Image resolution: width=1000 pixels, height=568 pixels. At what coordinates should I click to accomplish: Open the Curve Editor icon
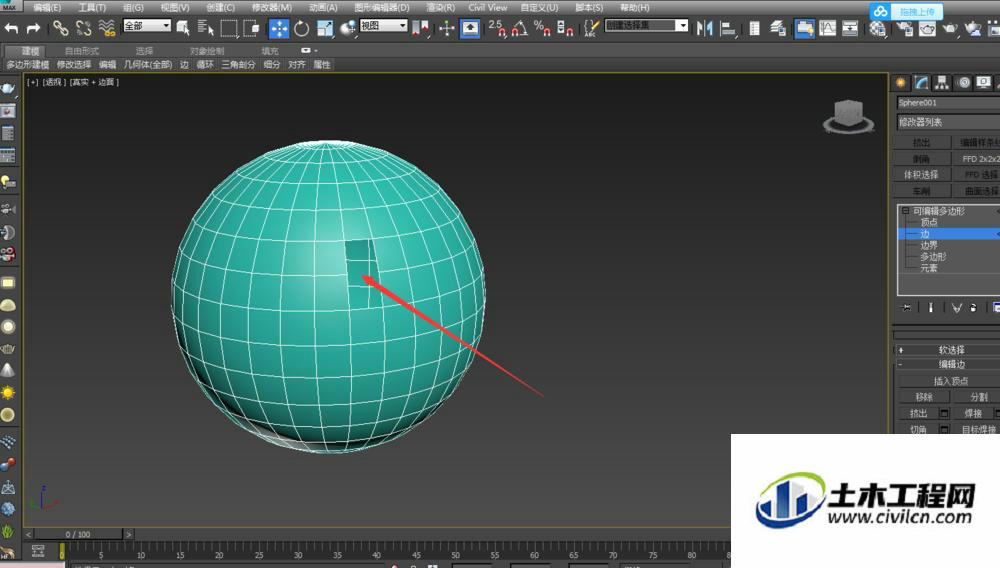[828, 28]
